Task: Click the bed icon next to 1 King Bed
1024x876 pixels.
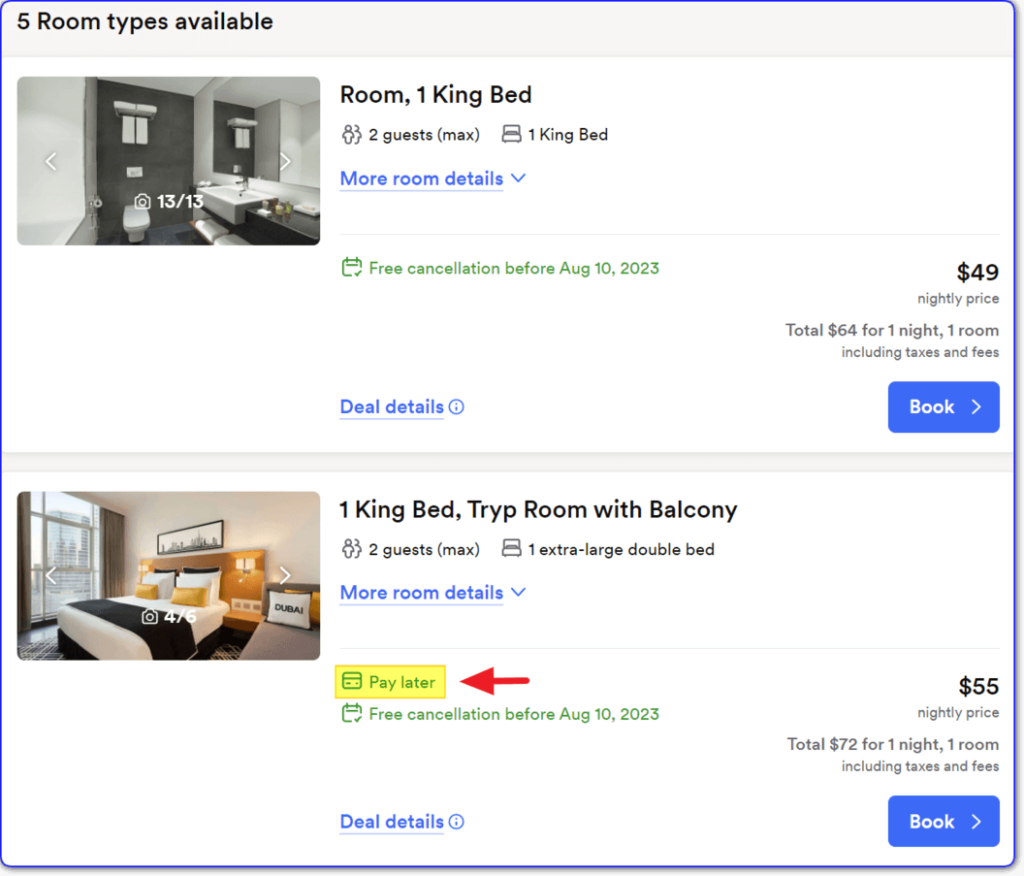Action: [x=512, y=134]
